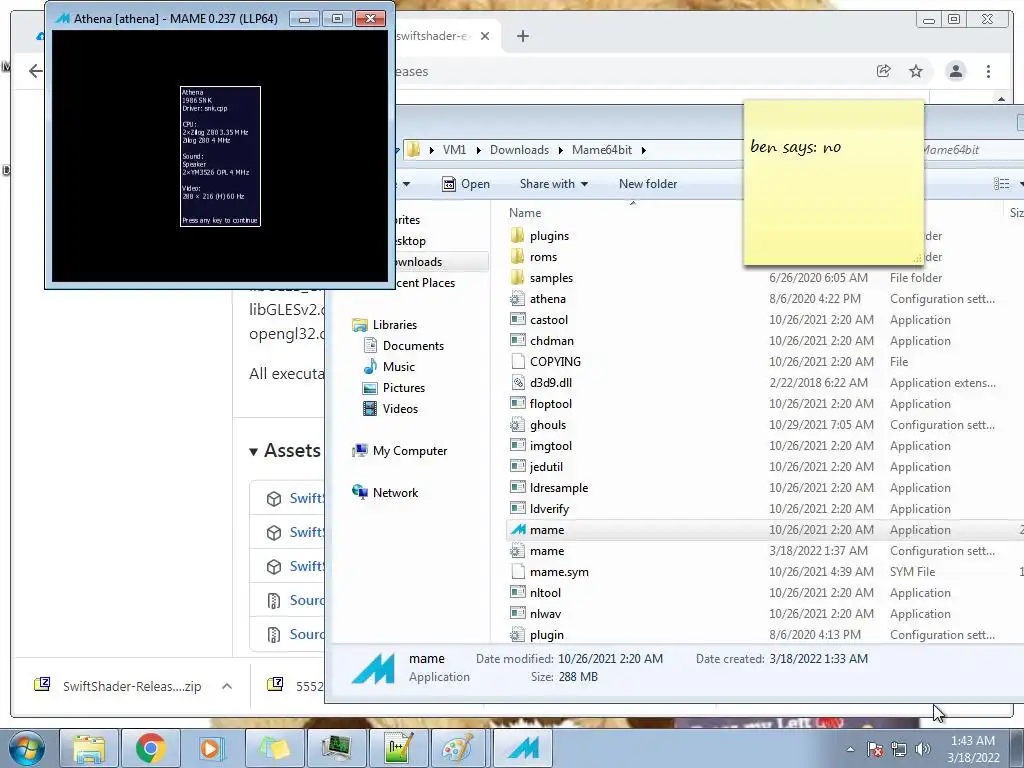Image resolution: width=1024 pixels, height=768 pixels.
Task: Click VM1 in the breadcrumb path
Action: (455, 150)
